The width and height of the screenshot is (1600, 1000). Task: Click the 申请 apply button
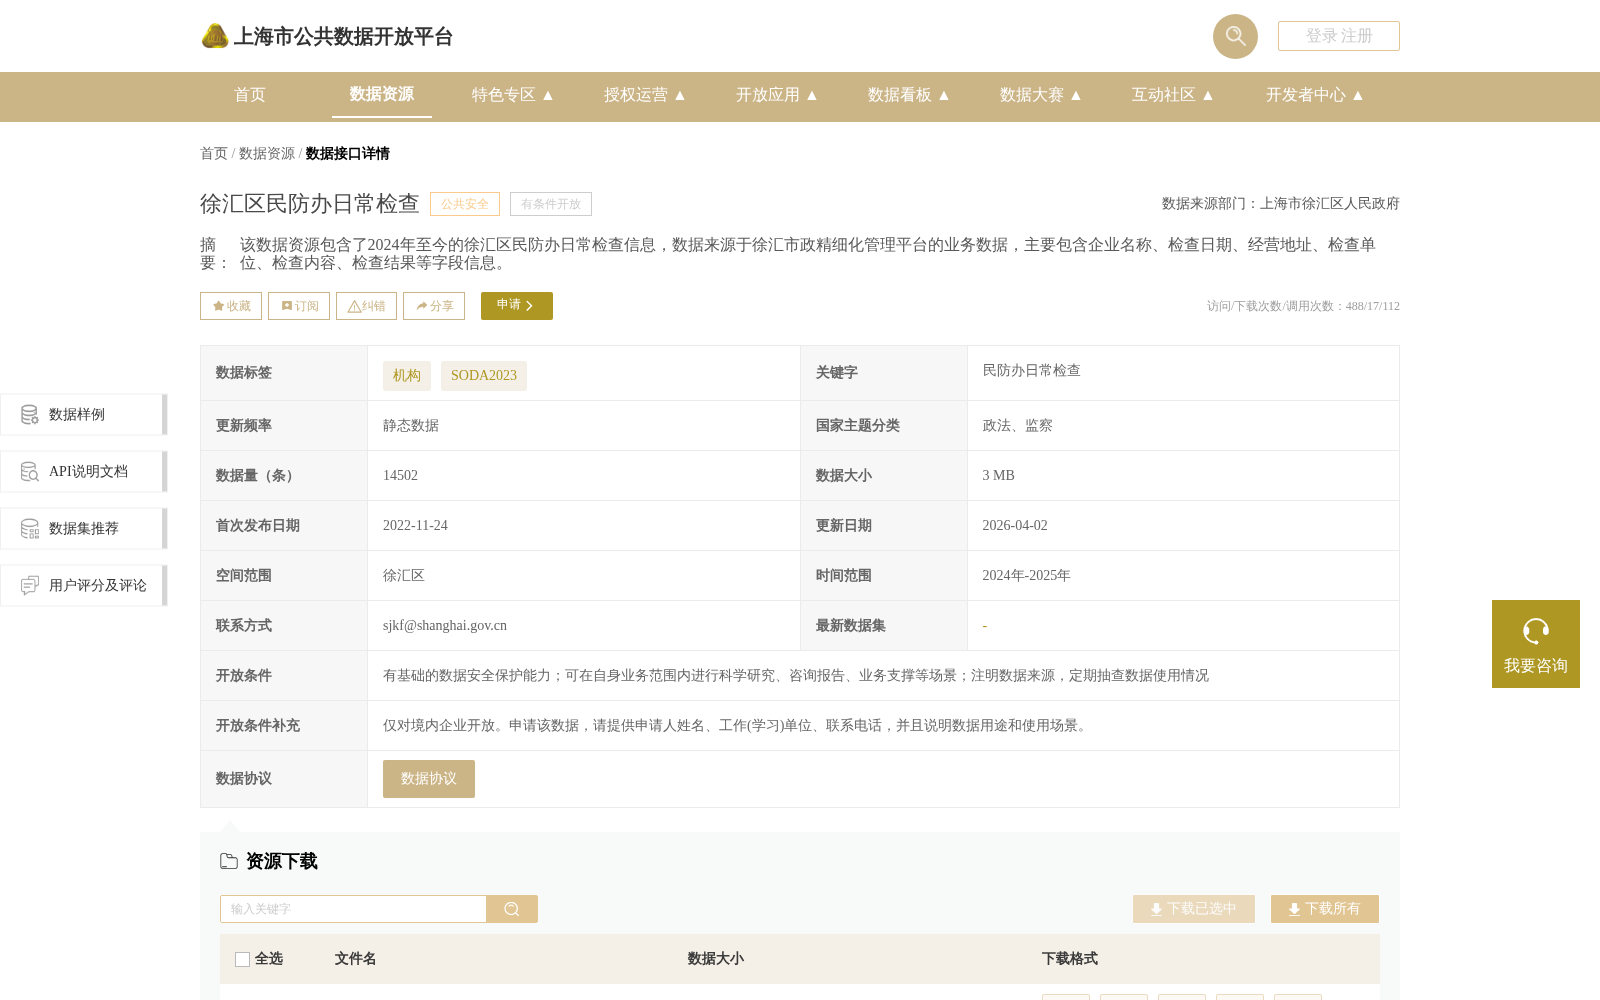(x=517, y=306)
